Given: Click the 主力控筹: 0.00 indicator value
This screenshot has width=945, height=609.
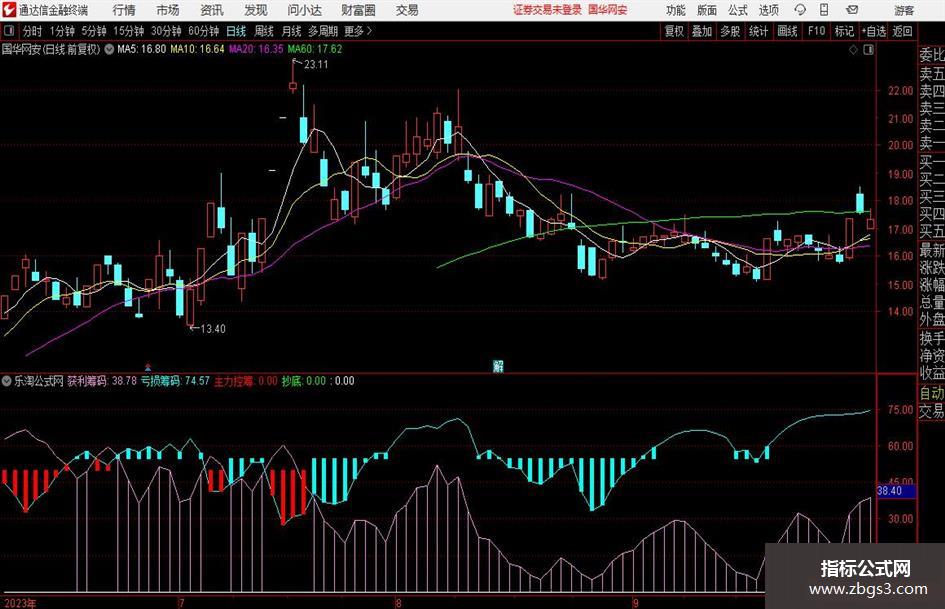Looking at the screenshot, I should [x=246, y=381].
